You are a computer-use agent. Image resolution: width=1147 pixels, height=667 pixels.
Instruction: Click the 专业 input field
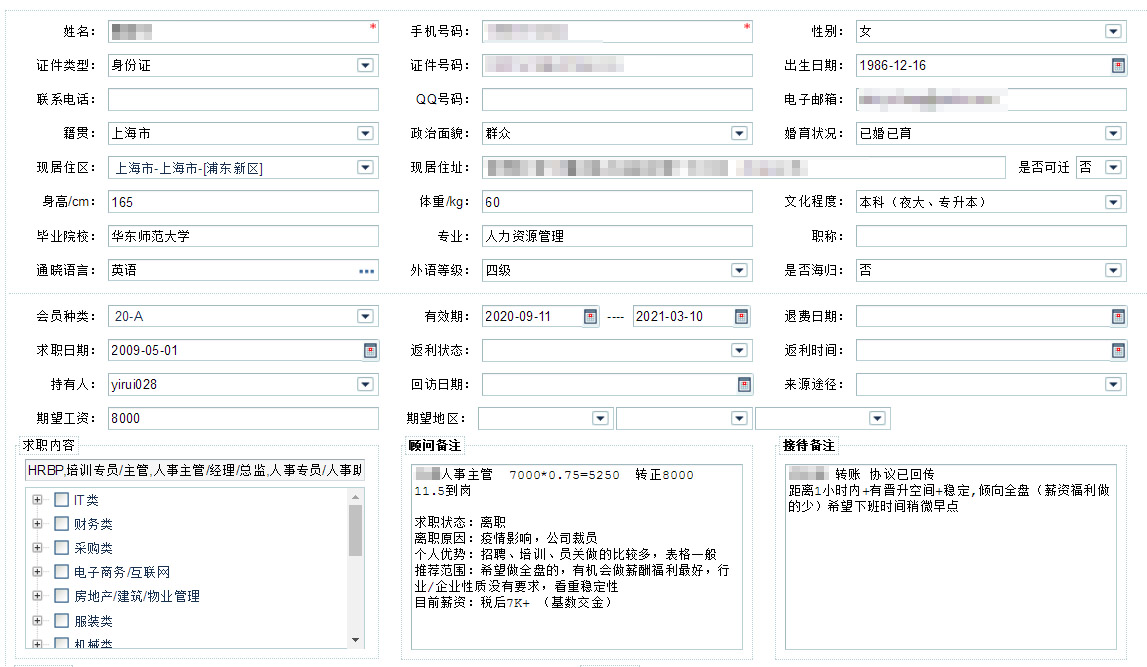tap(617, 236)
